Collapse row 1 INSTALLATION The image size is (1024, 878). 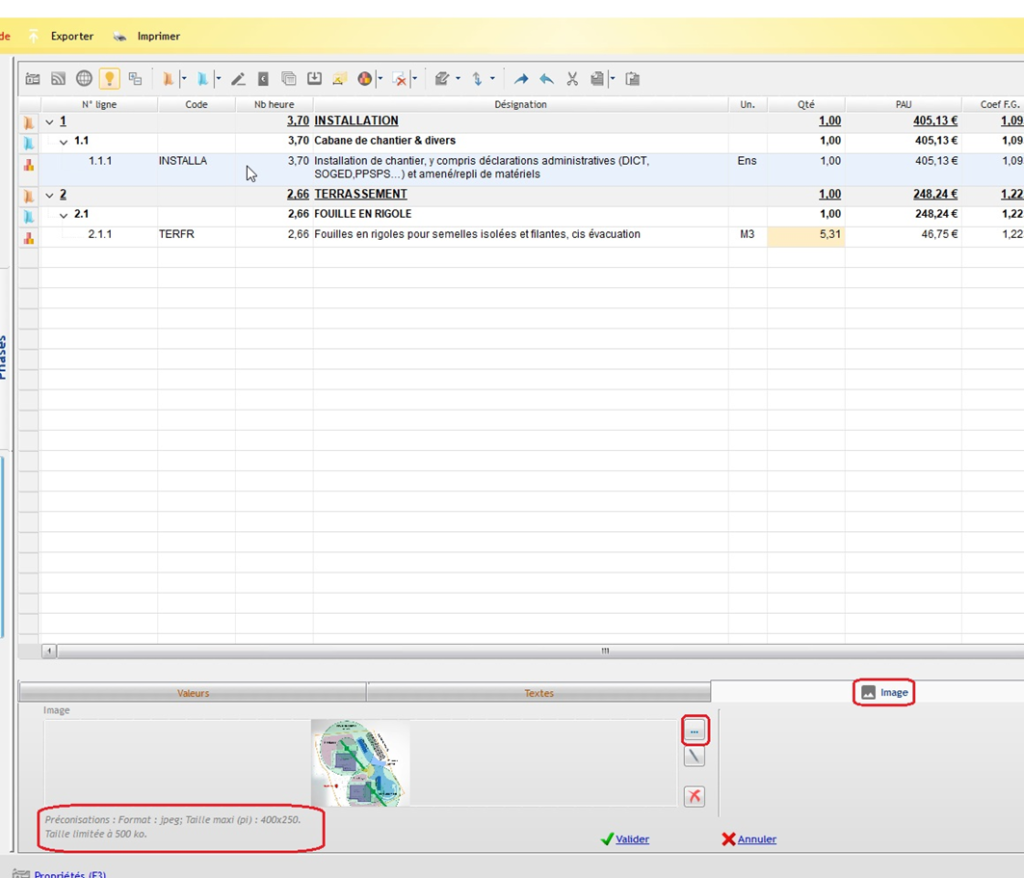pos(49,122)
